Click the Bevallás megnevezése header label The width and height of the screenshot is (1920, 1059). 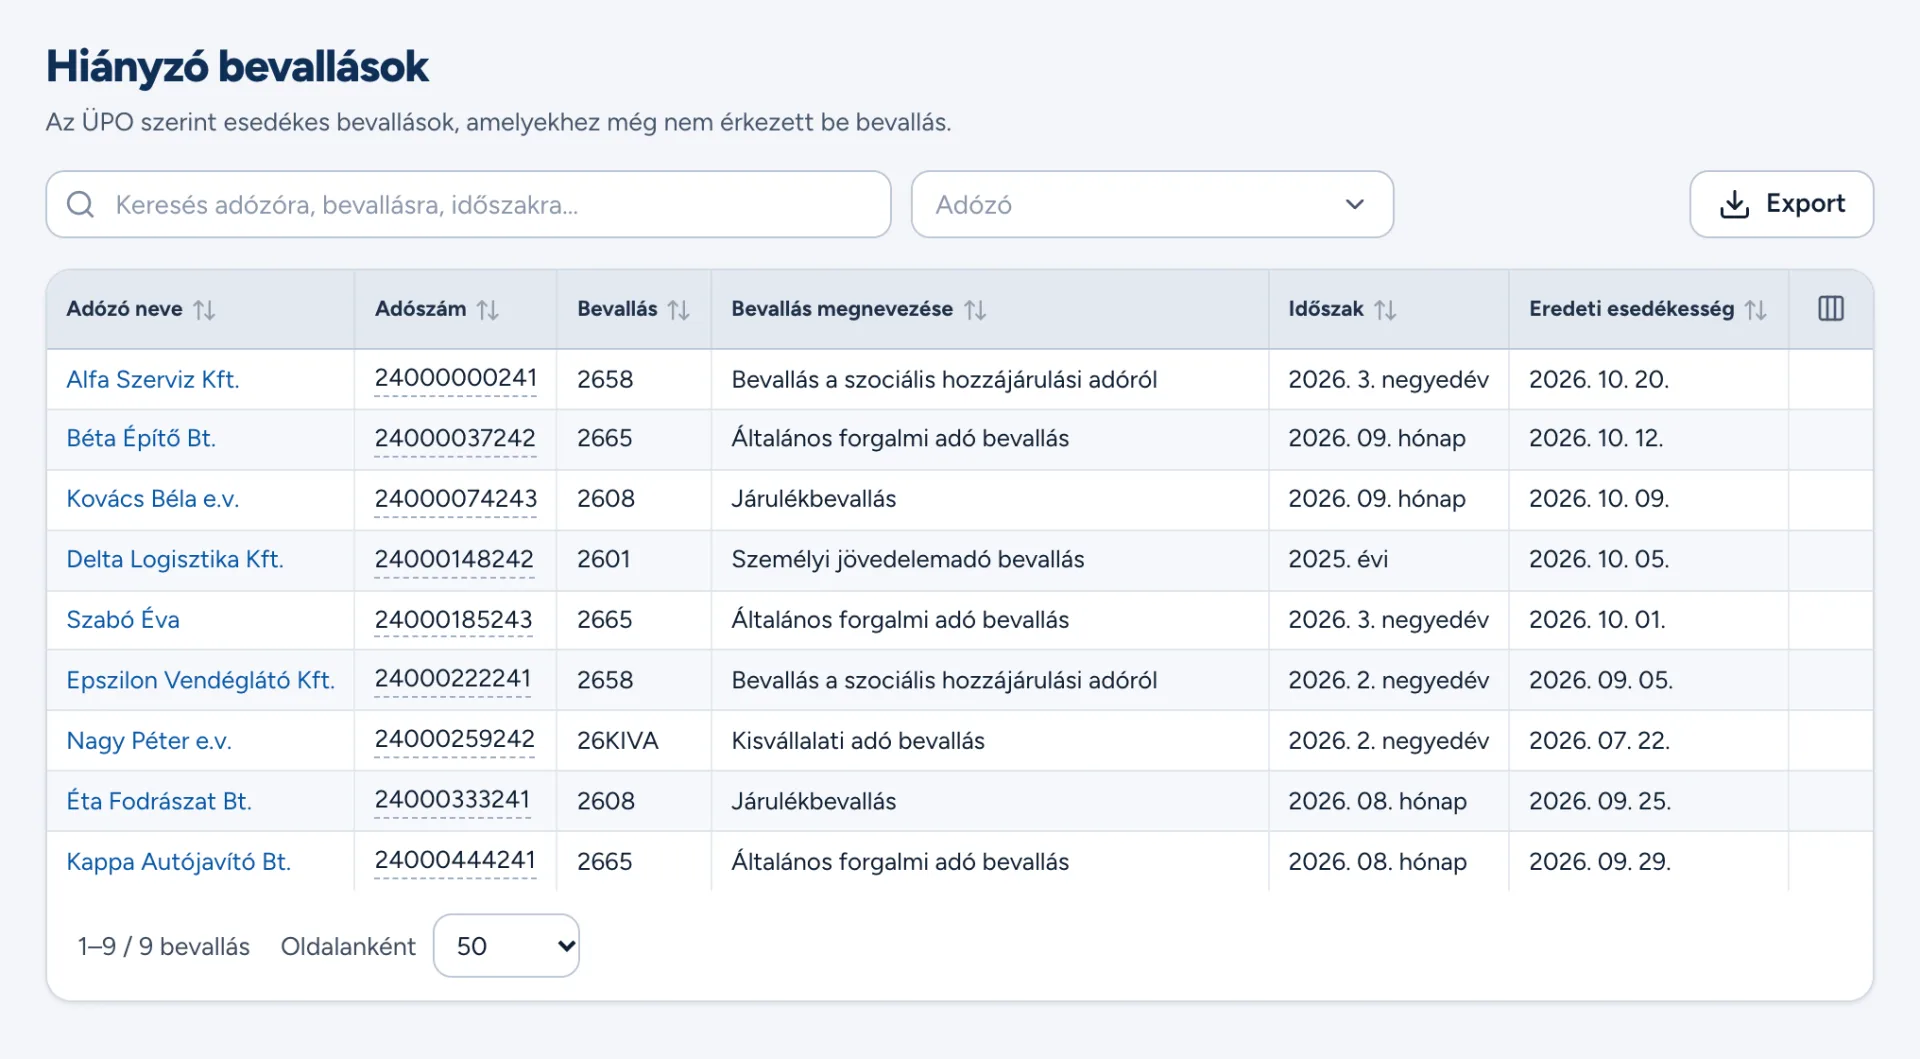842,309
